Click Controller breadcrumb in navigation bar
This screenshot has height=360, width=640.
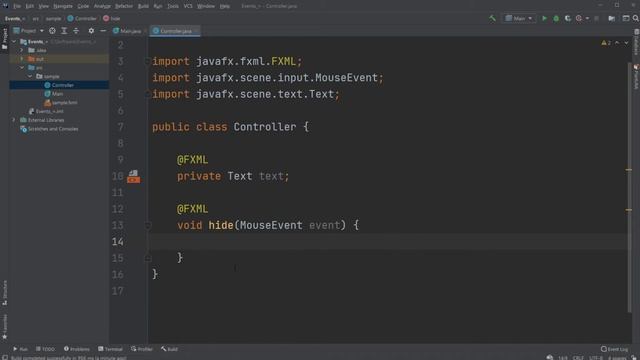pyautogui.click(x=82, y=18)
